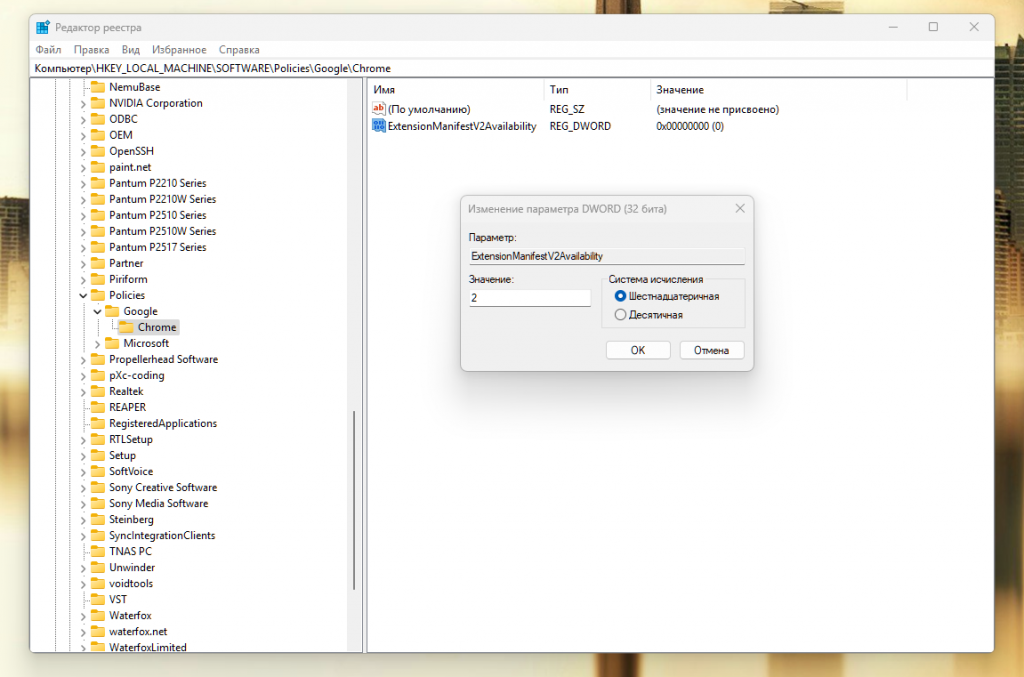Click Отмена to cancel the dialog
This screenshot has width=1024, height=677.
tap(711, 350)
